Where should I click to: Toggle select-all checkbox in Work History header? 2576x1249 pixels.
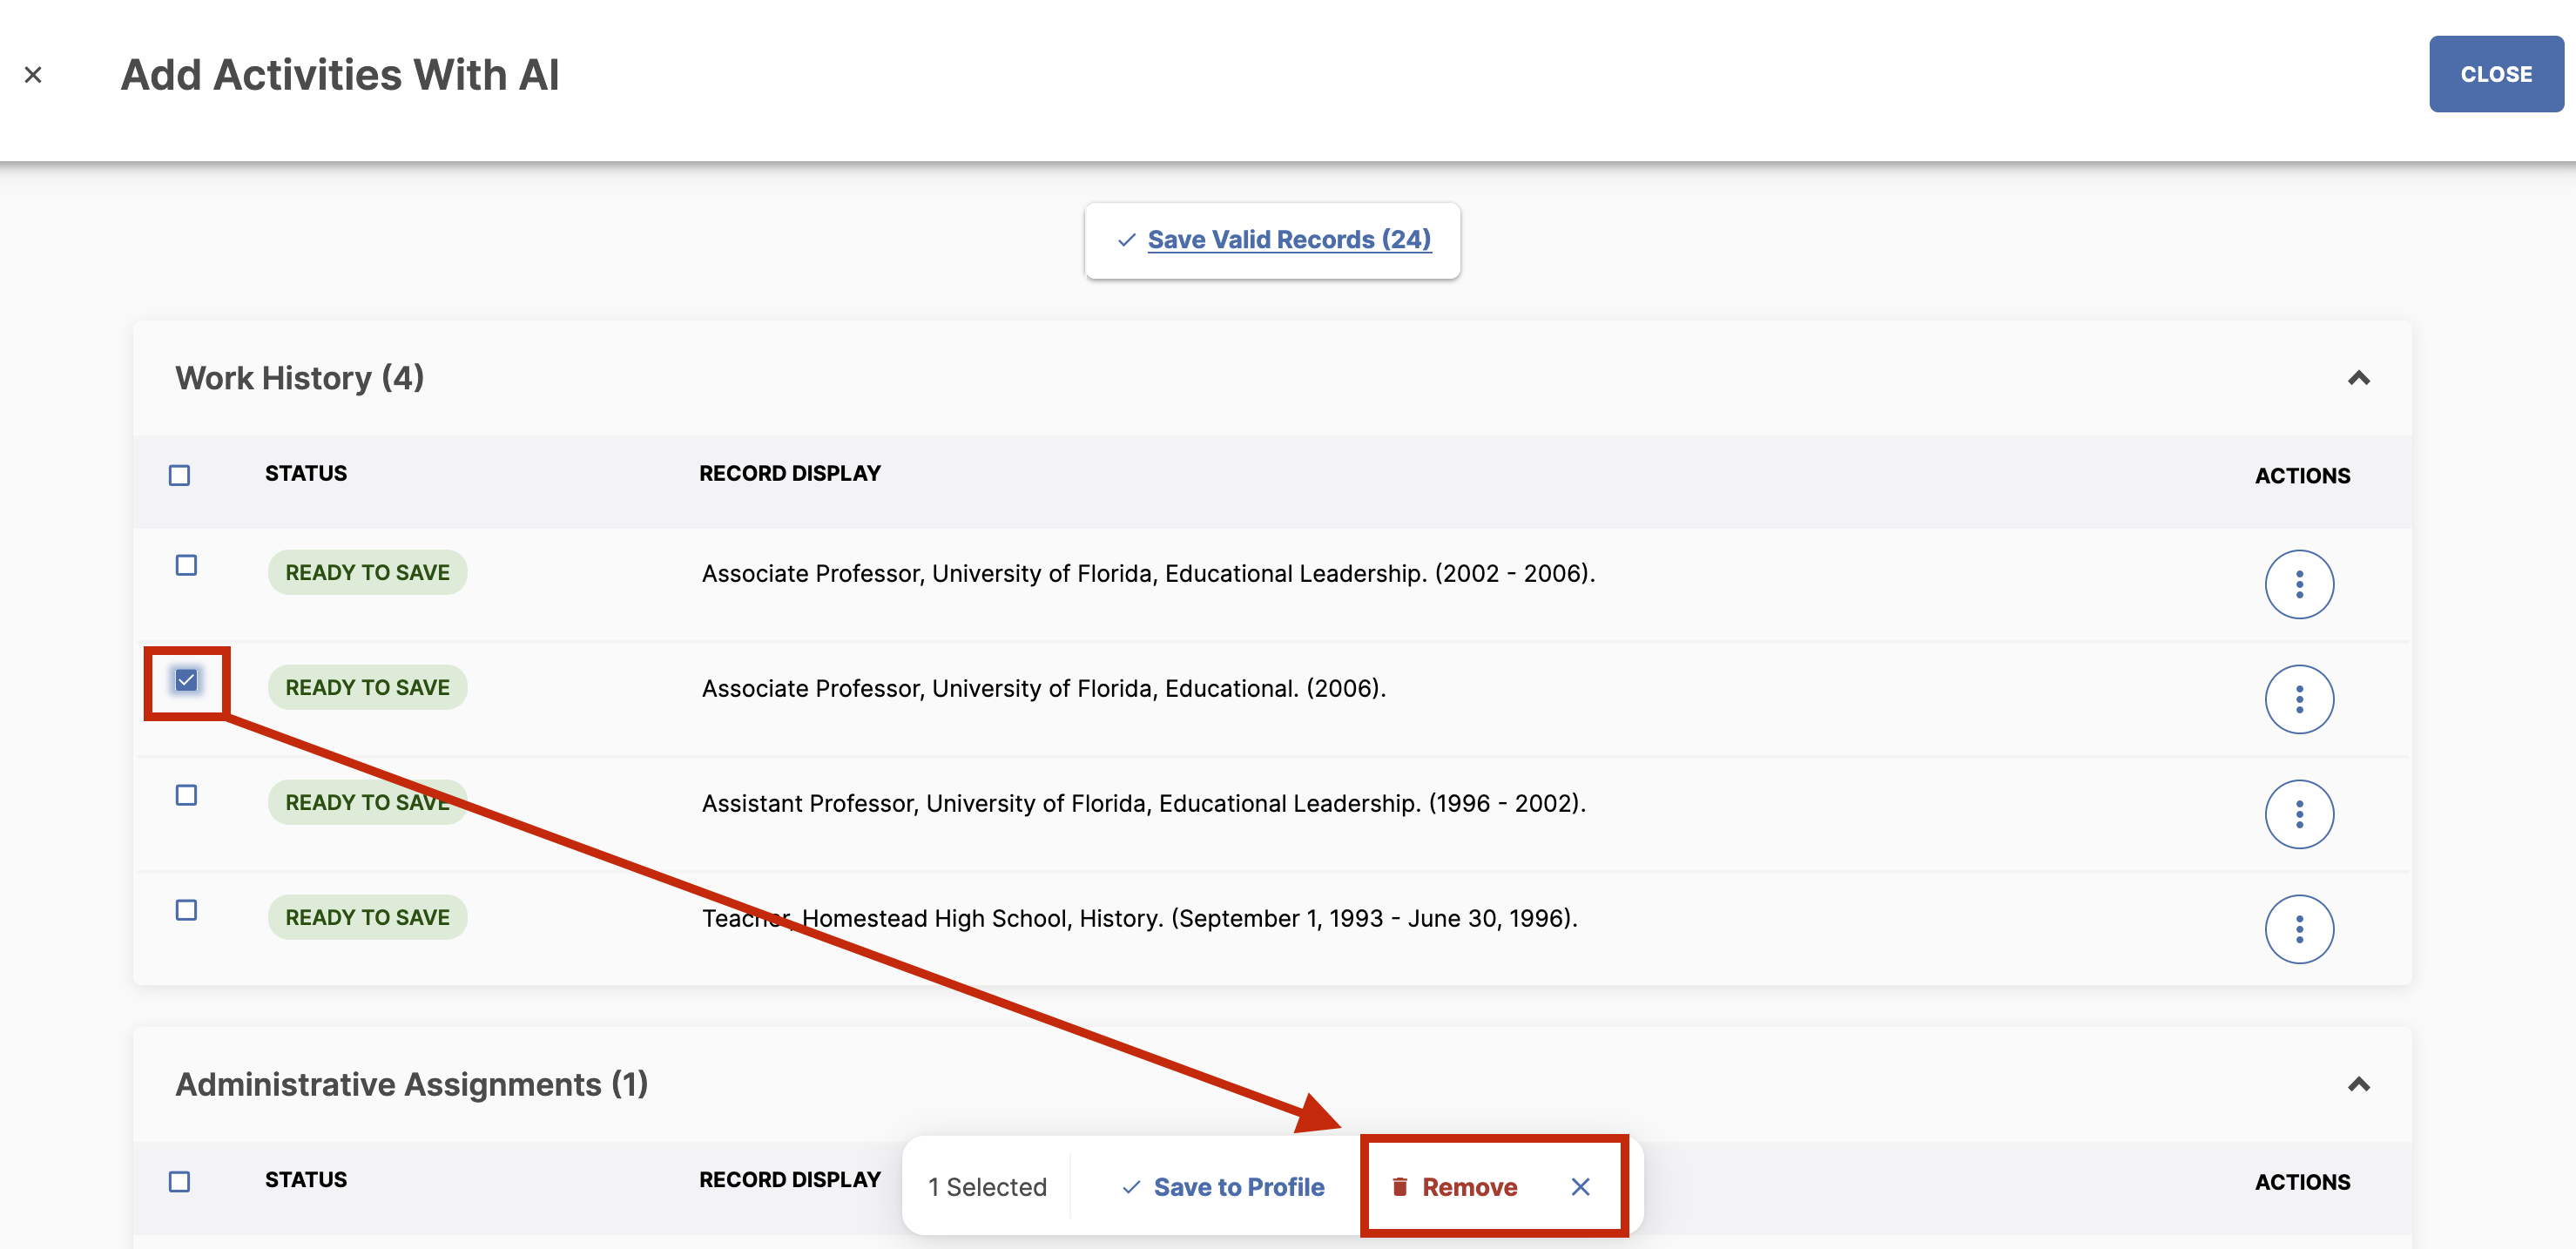(180, 475)
